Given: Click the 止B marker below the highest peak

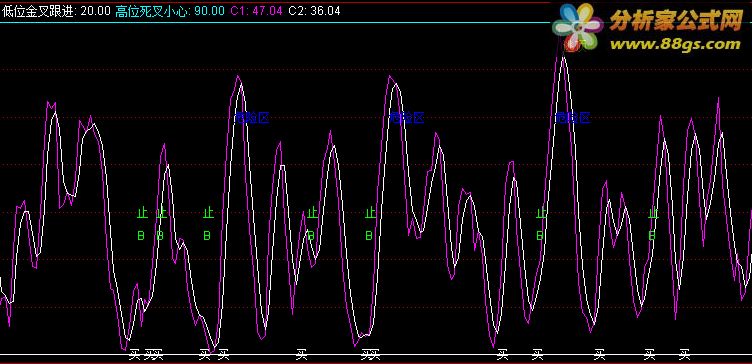Looking at the screenshot, I should click(541, 224).
